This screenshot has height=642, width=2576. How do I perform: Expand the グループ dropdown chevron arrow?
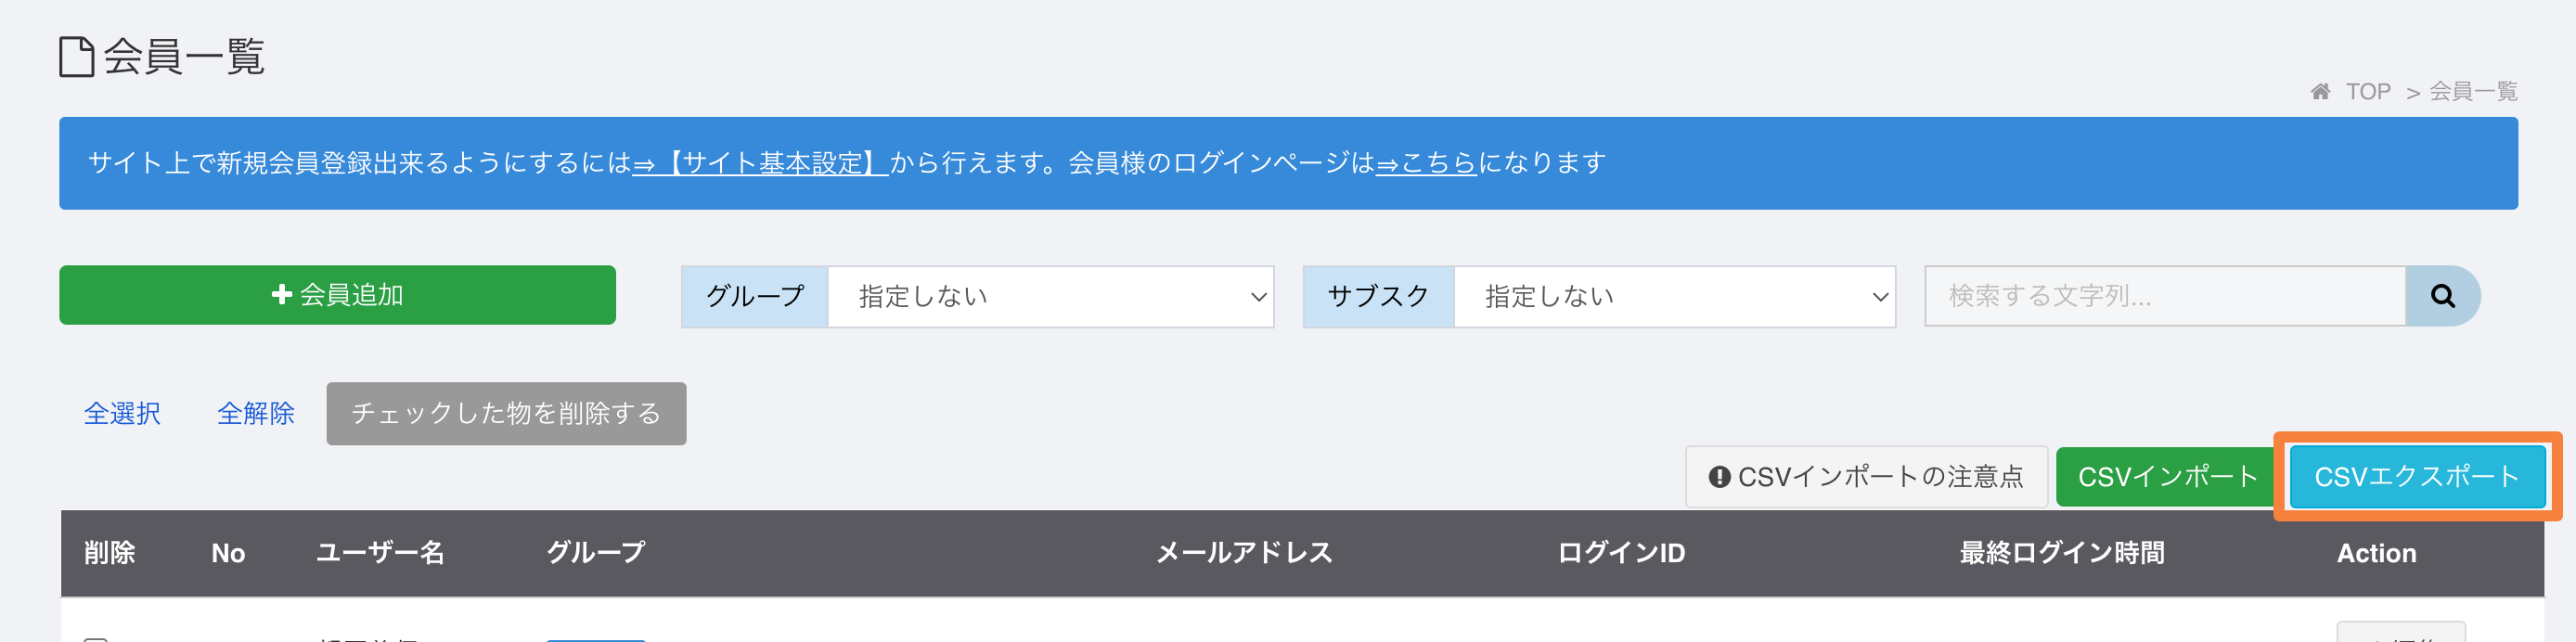click(1258, 297)
